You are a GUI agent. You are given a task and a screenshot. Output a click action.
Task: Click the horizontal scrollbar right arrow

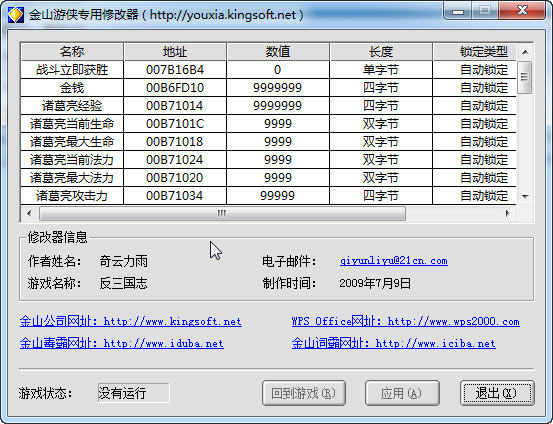click(x=508, y=213)
